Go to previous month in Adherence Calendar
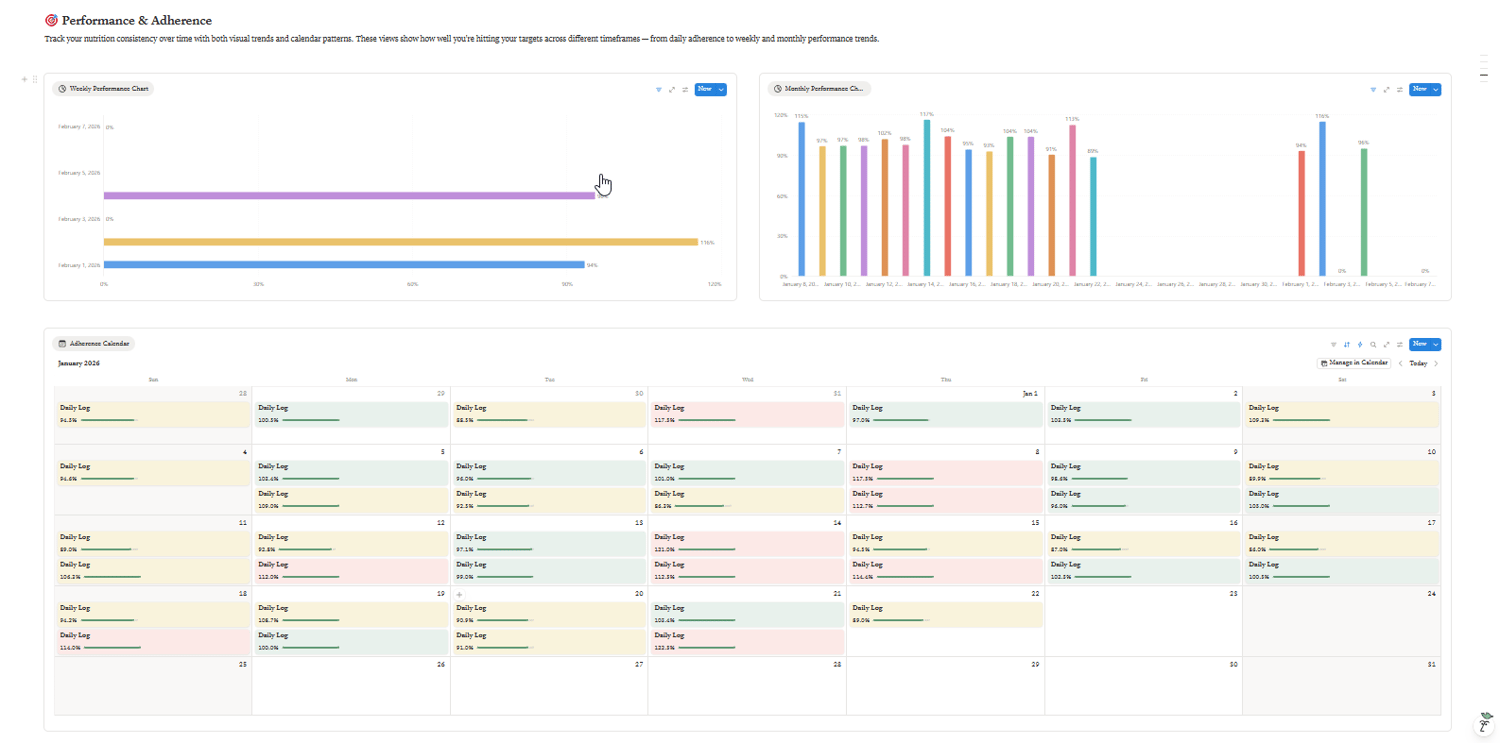Image resolution: width=1500 pixels, height=743 pixels. tap(1400, 363)
